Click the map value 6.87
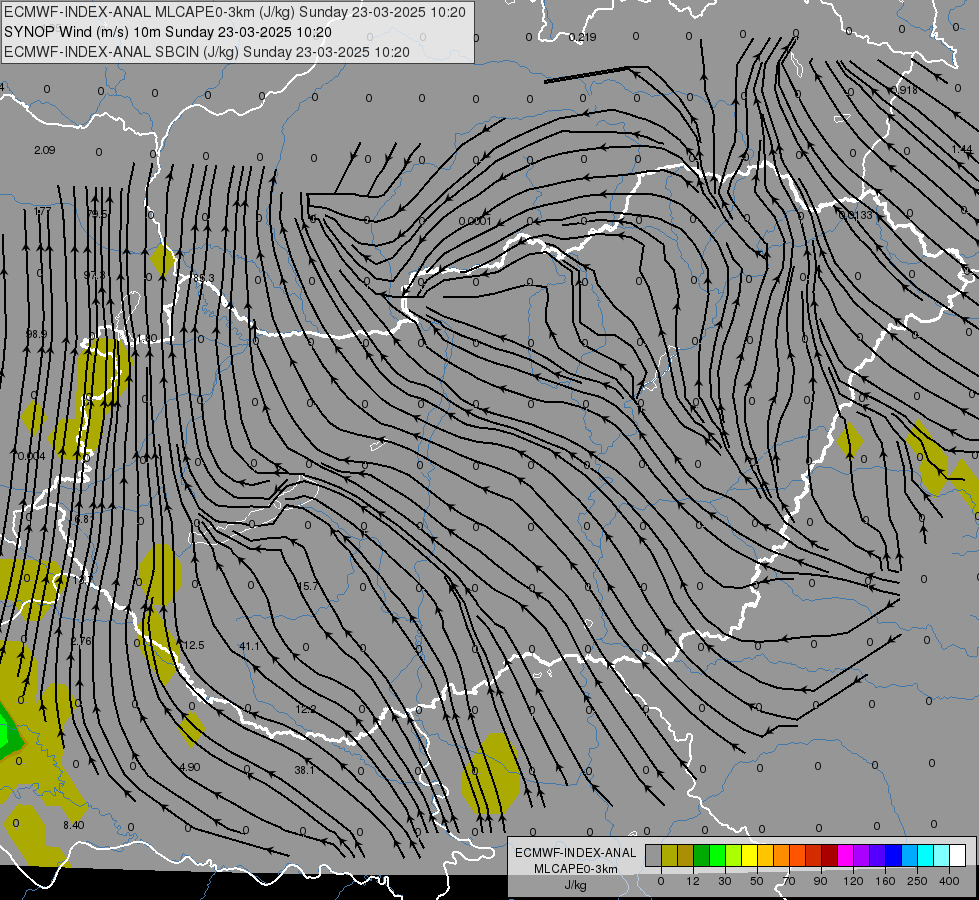 (x=84, y=520)
